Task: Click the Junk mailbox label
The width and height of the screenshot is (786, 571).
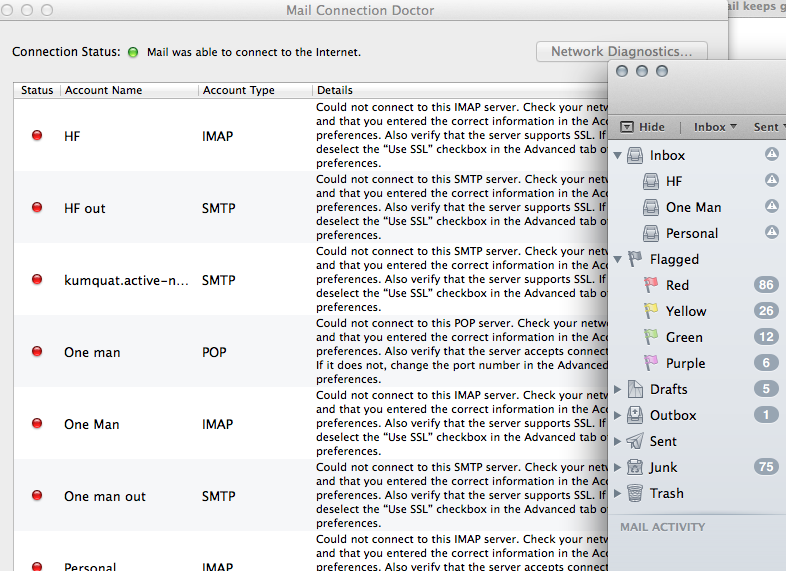Action: pyautogui.click(x=663, y=467)
